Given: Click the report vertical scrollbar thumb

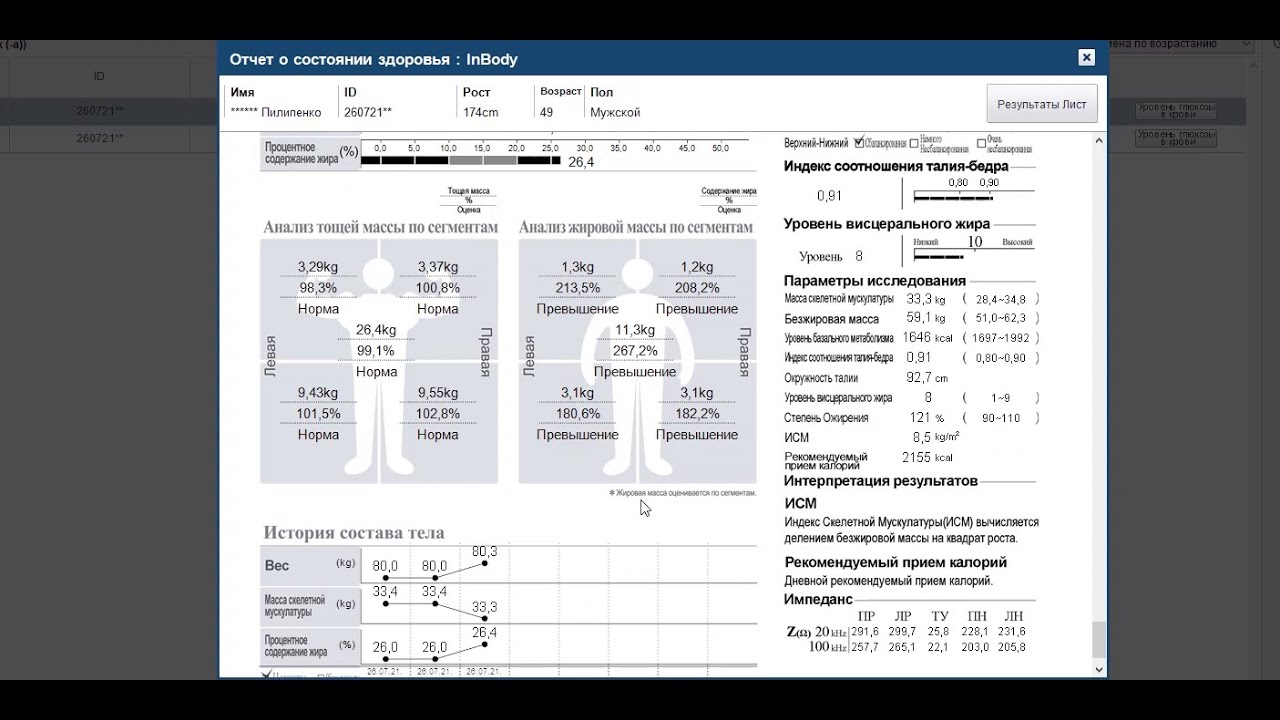Looking at the screenshot, I should (x=1100, y=638).
